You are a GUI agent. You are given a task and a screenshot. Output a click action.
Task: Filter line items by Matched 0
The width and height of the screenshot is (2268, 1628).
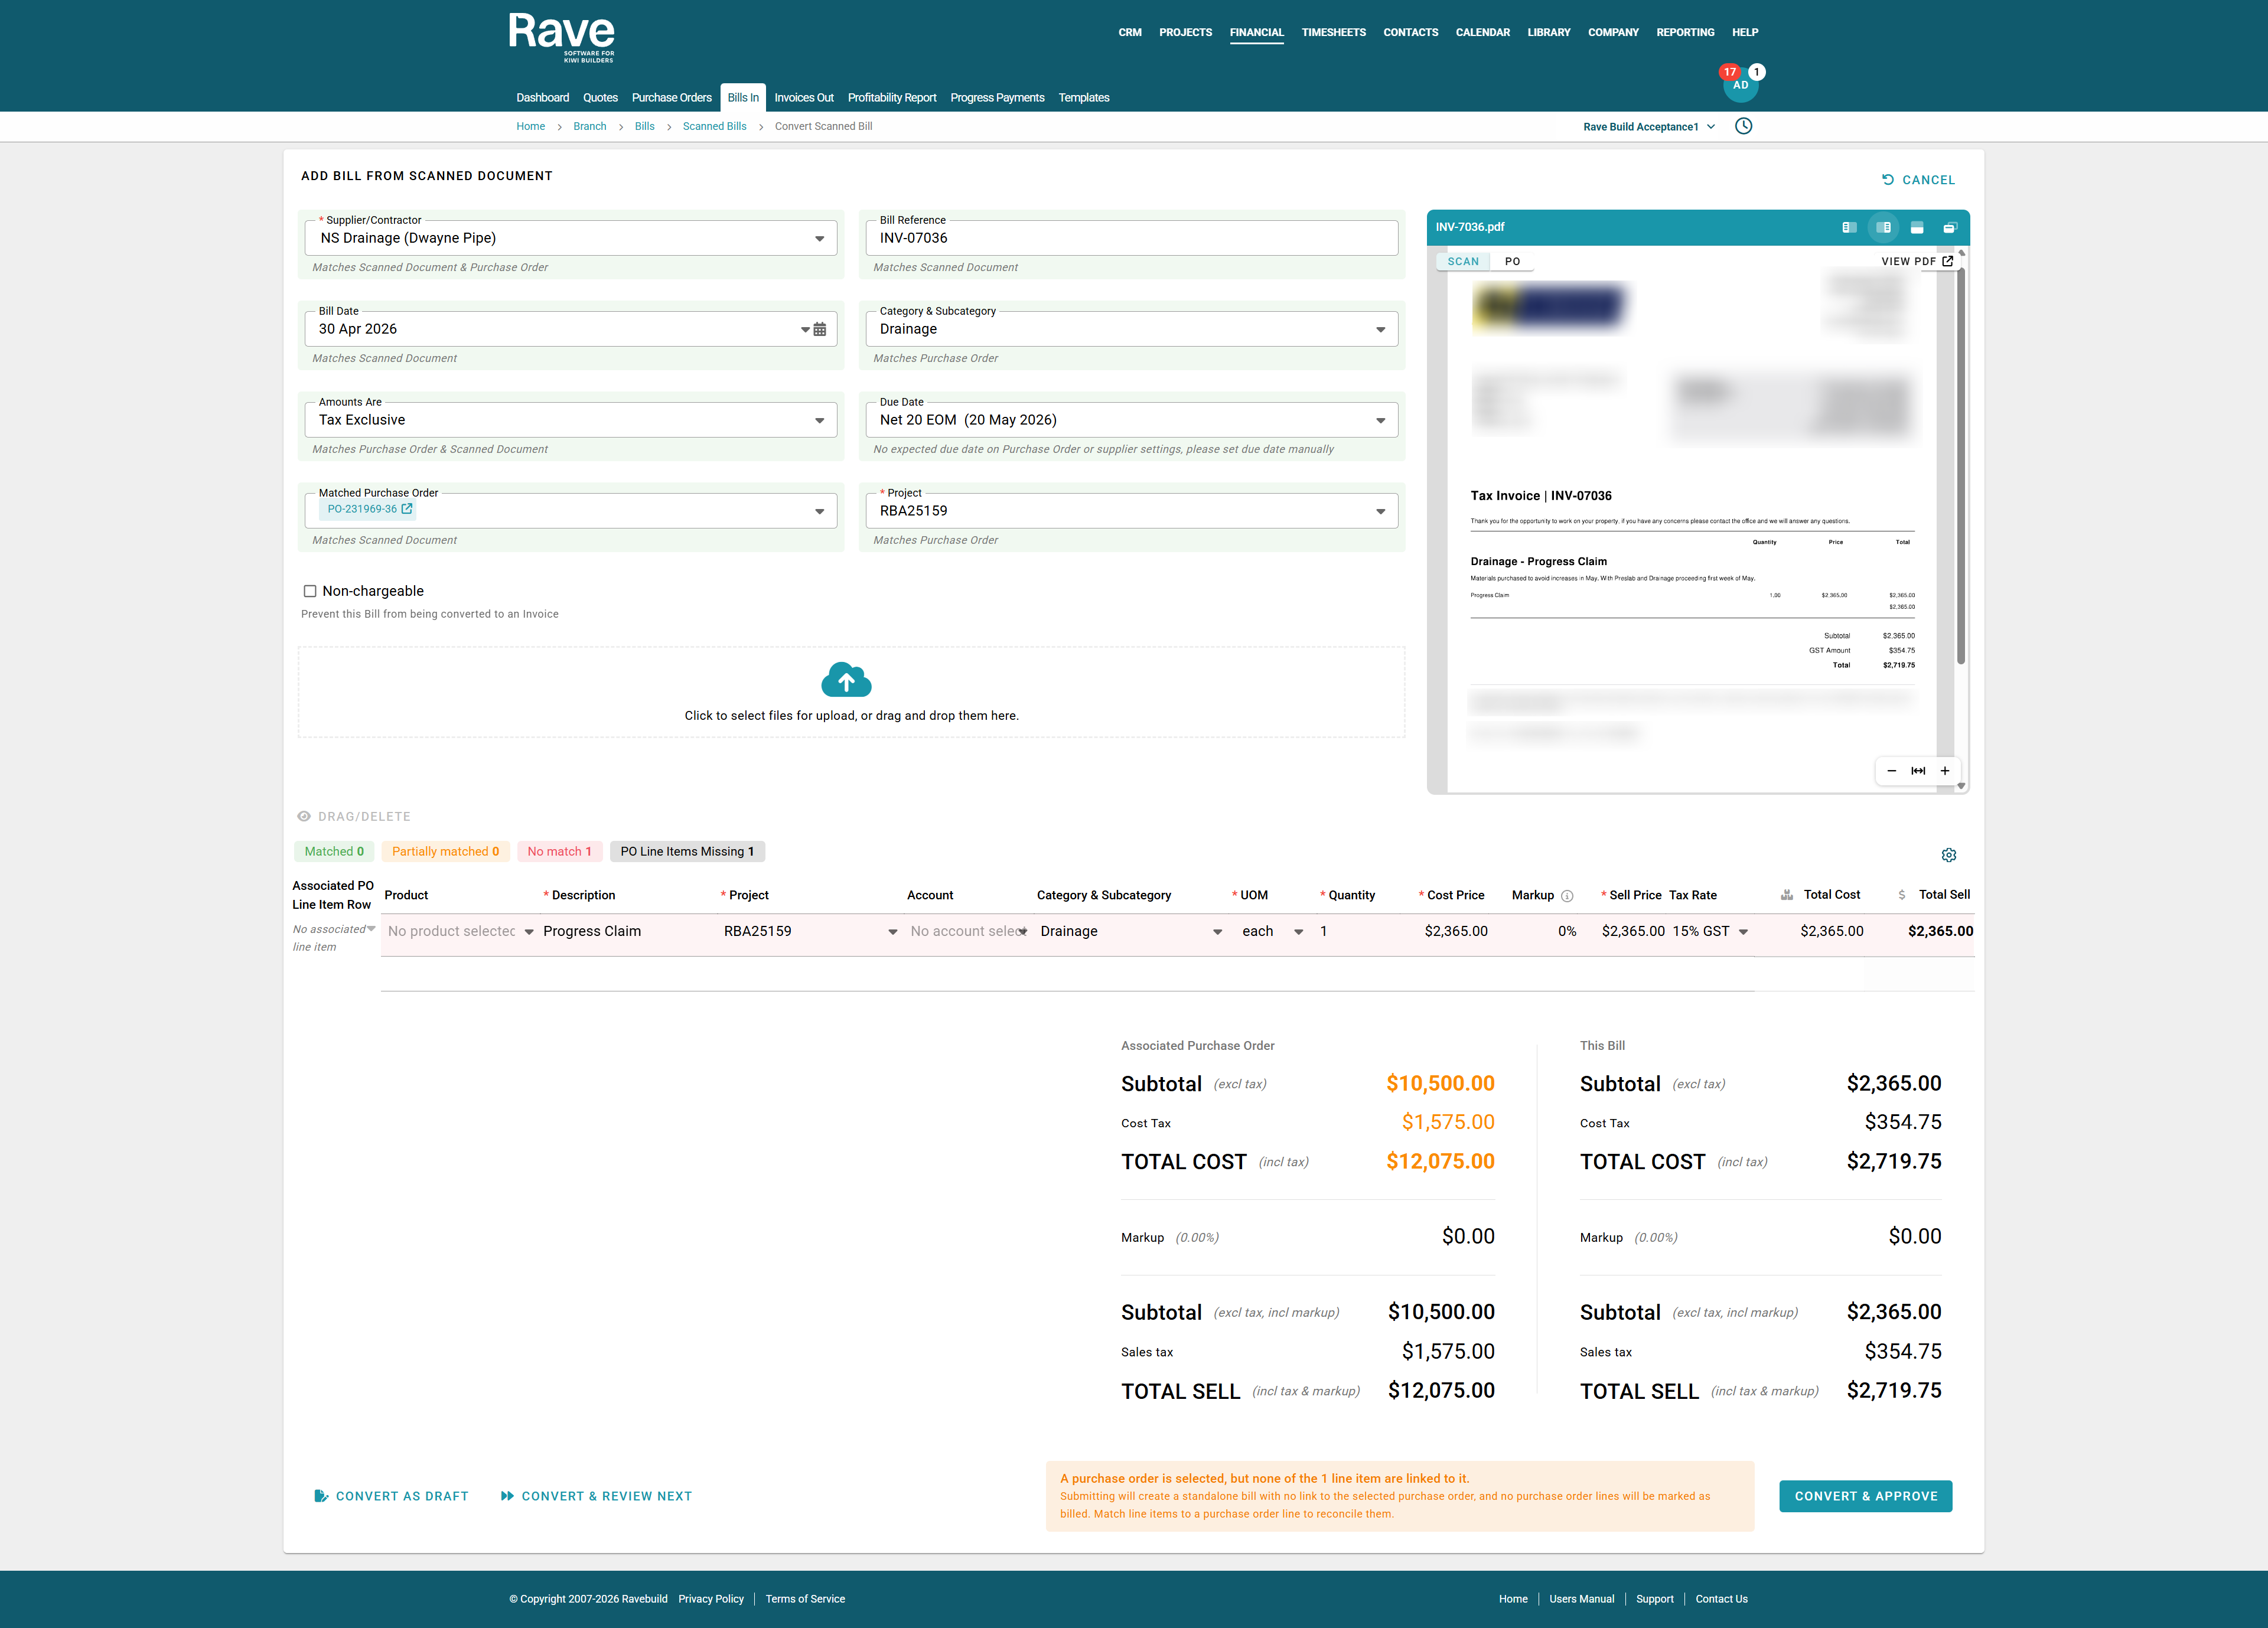(334, 852)
